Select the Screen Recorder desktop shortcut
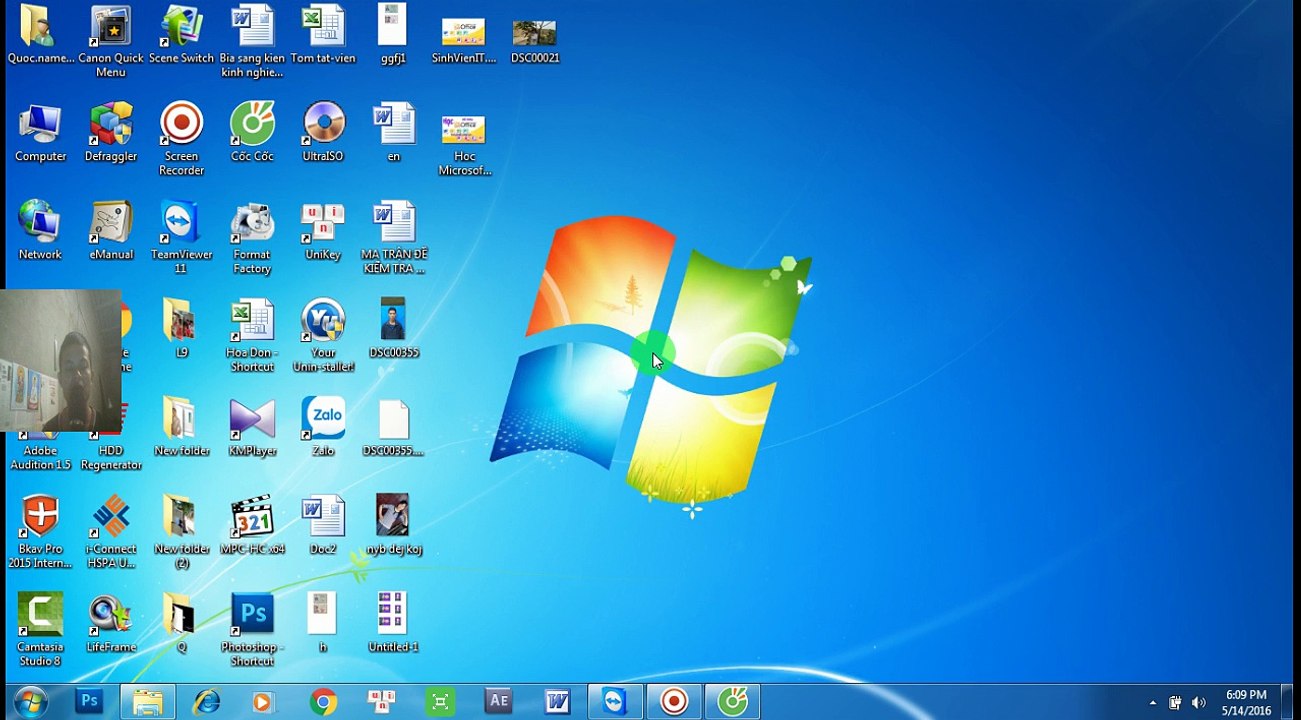Viewport: 1301px width, 720px height. pyautogui.click(x=181, y=139)
